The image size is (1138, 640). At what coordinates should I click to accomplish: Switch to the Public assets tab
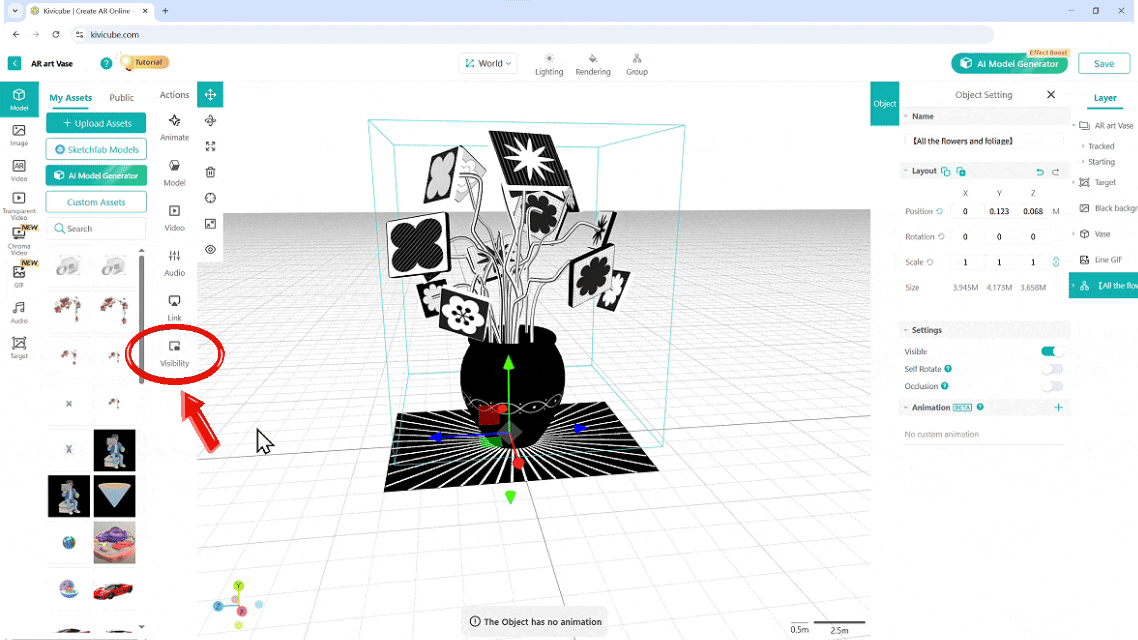[122, 97]
